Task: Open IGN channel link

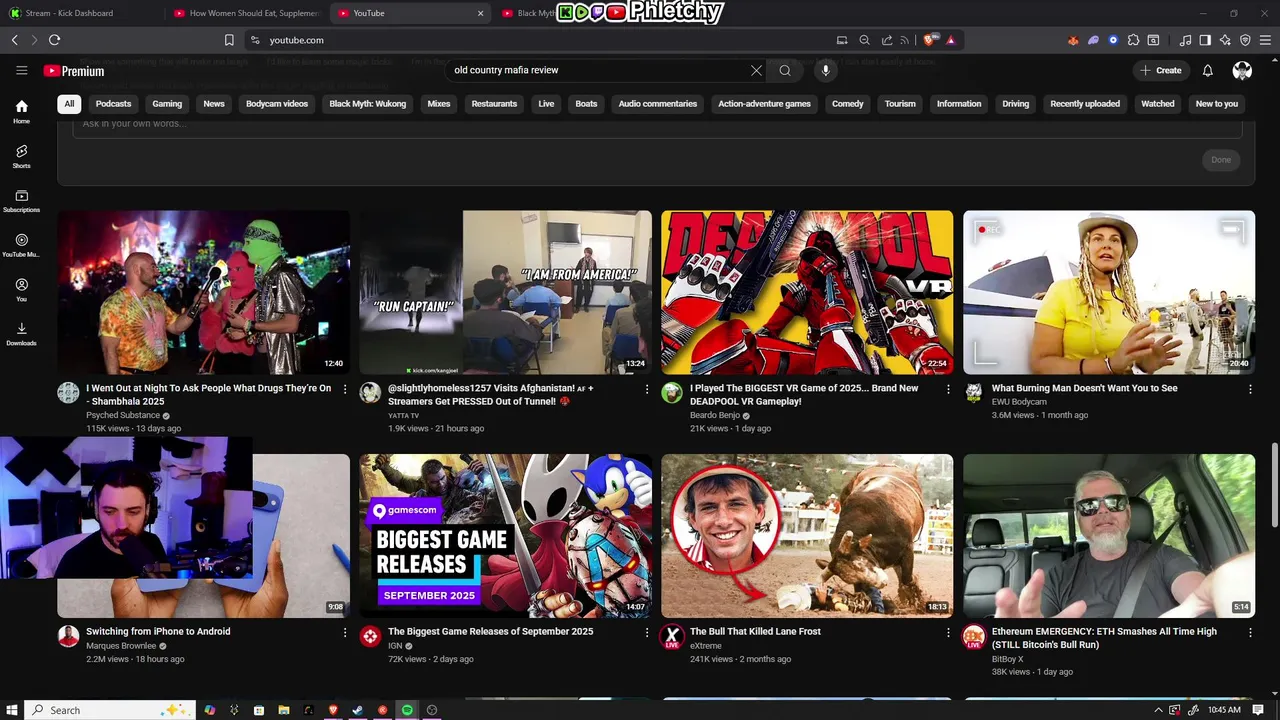Action: pos(394,646)
